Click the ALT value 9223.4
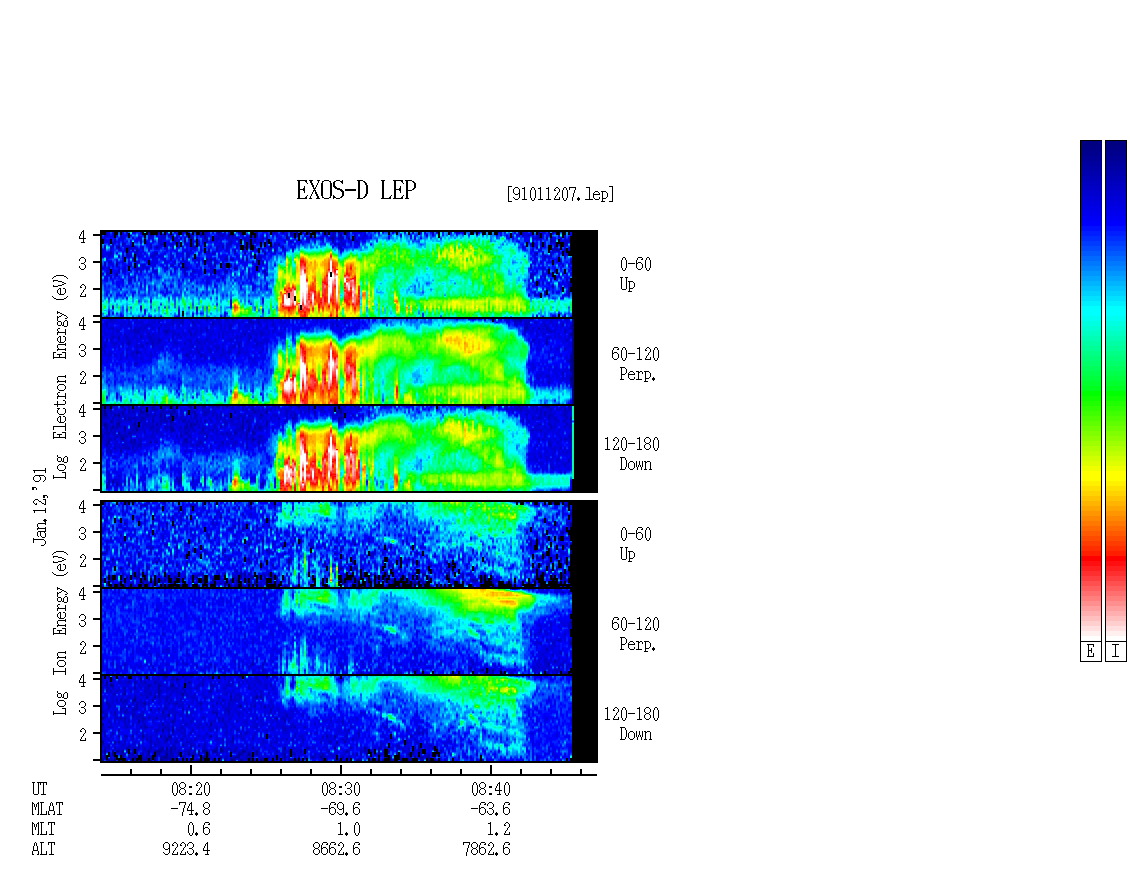1130x875 pixels. [186, 850]
